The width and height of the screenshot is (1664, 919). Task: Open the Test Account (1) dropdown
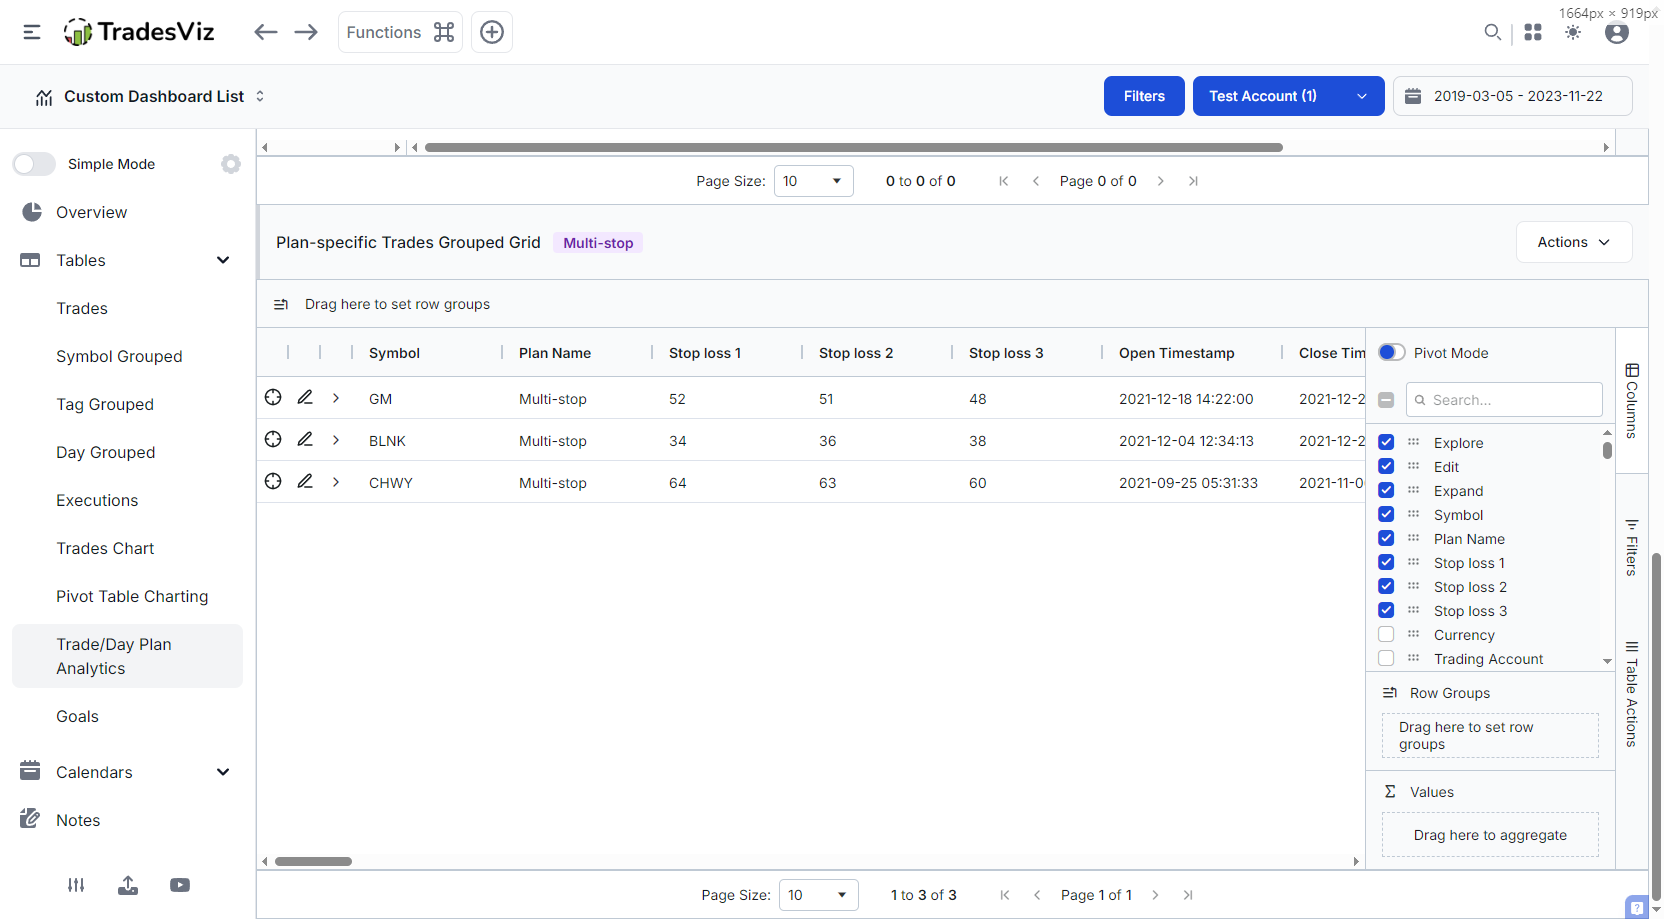pos(1288,96)
